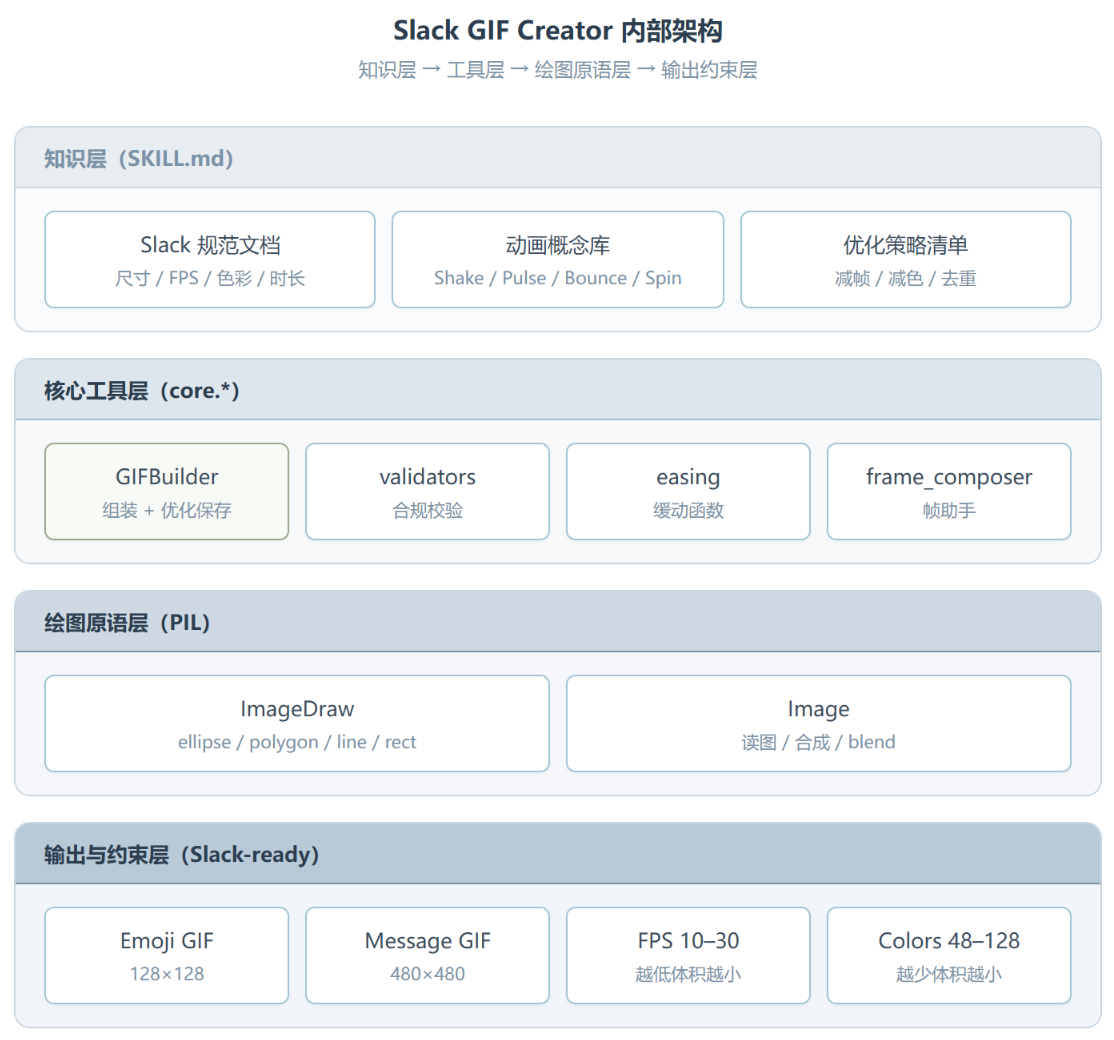Click the '480×480' size label
1114x1040 pixels.
(x=428, y=974)
